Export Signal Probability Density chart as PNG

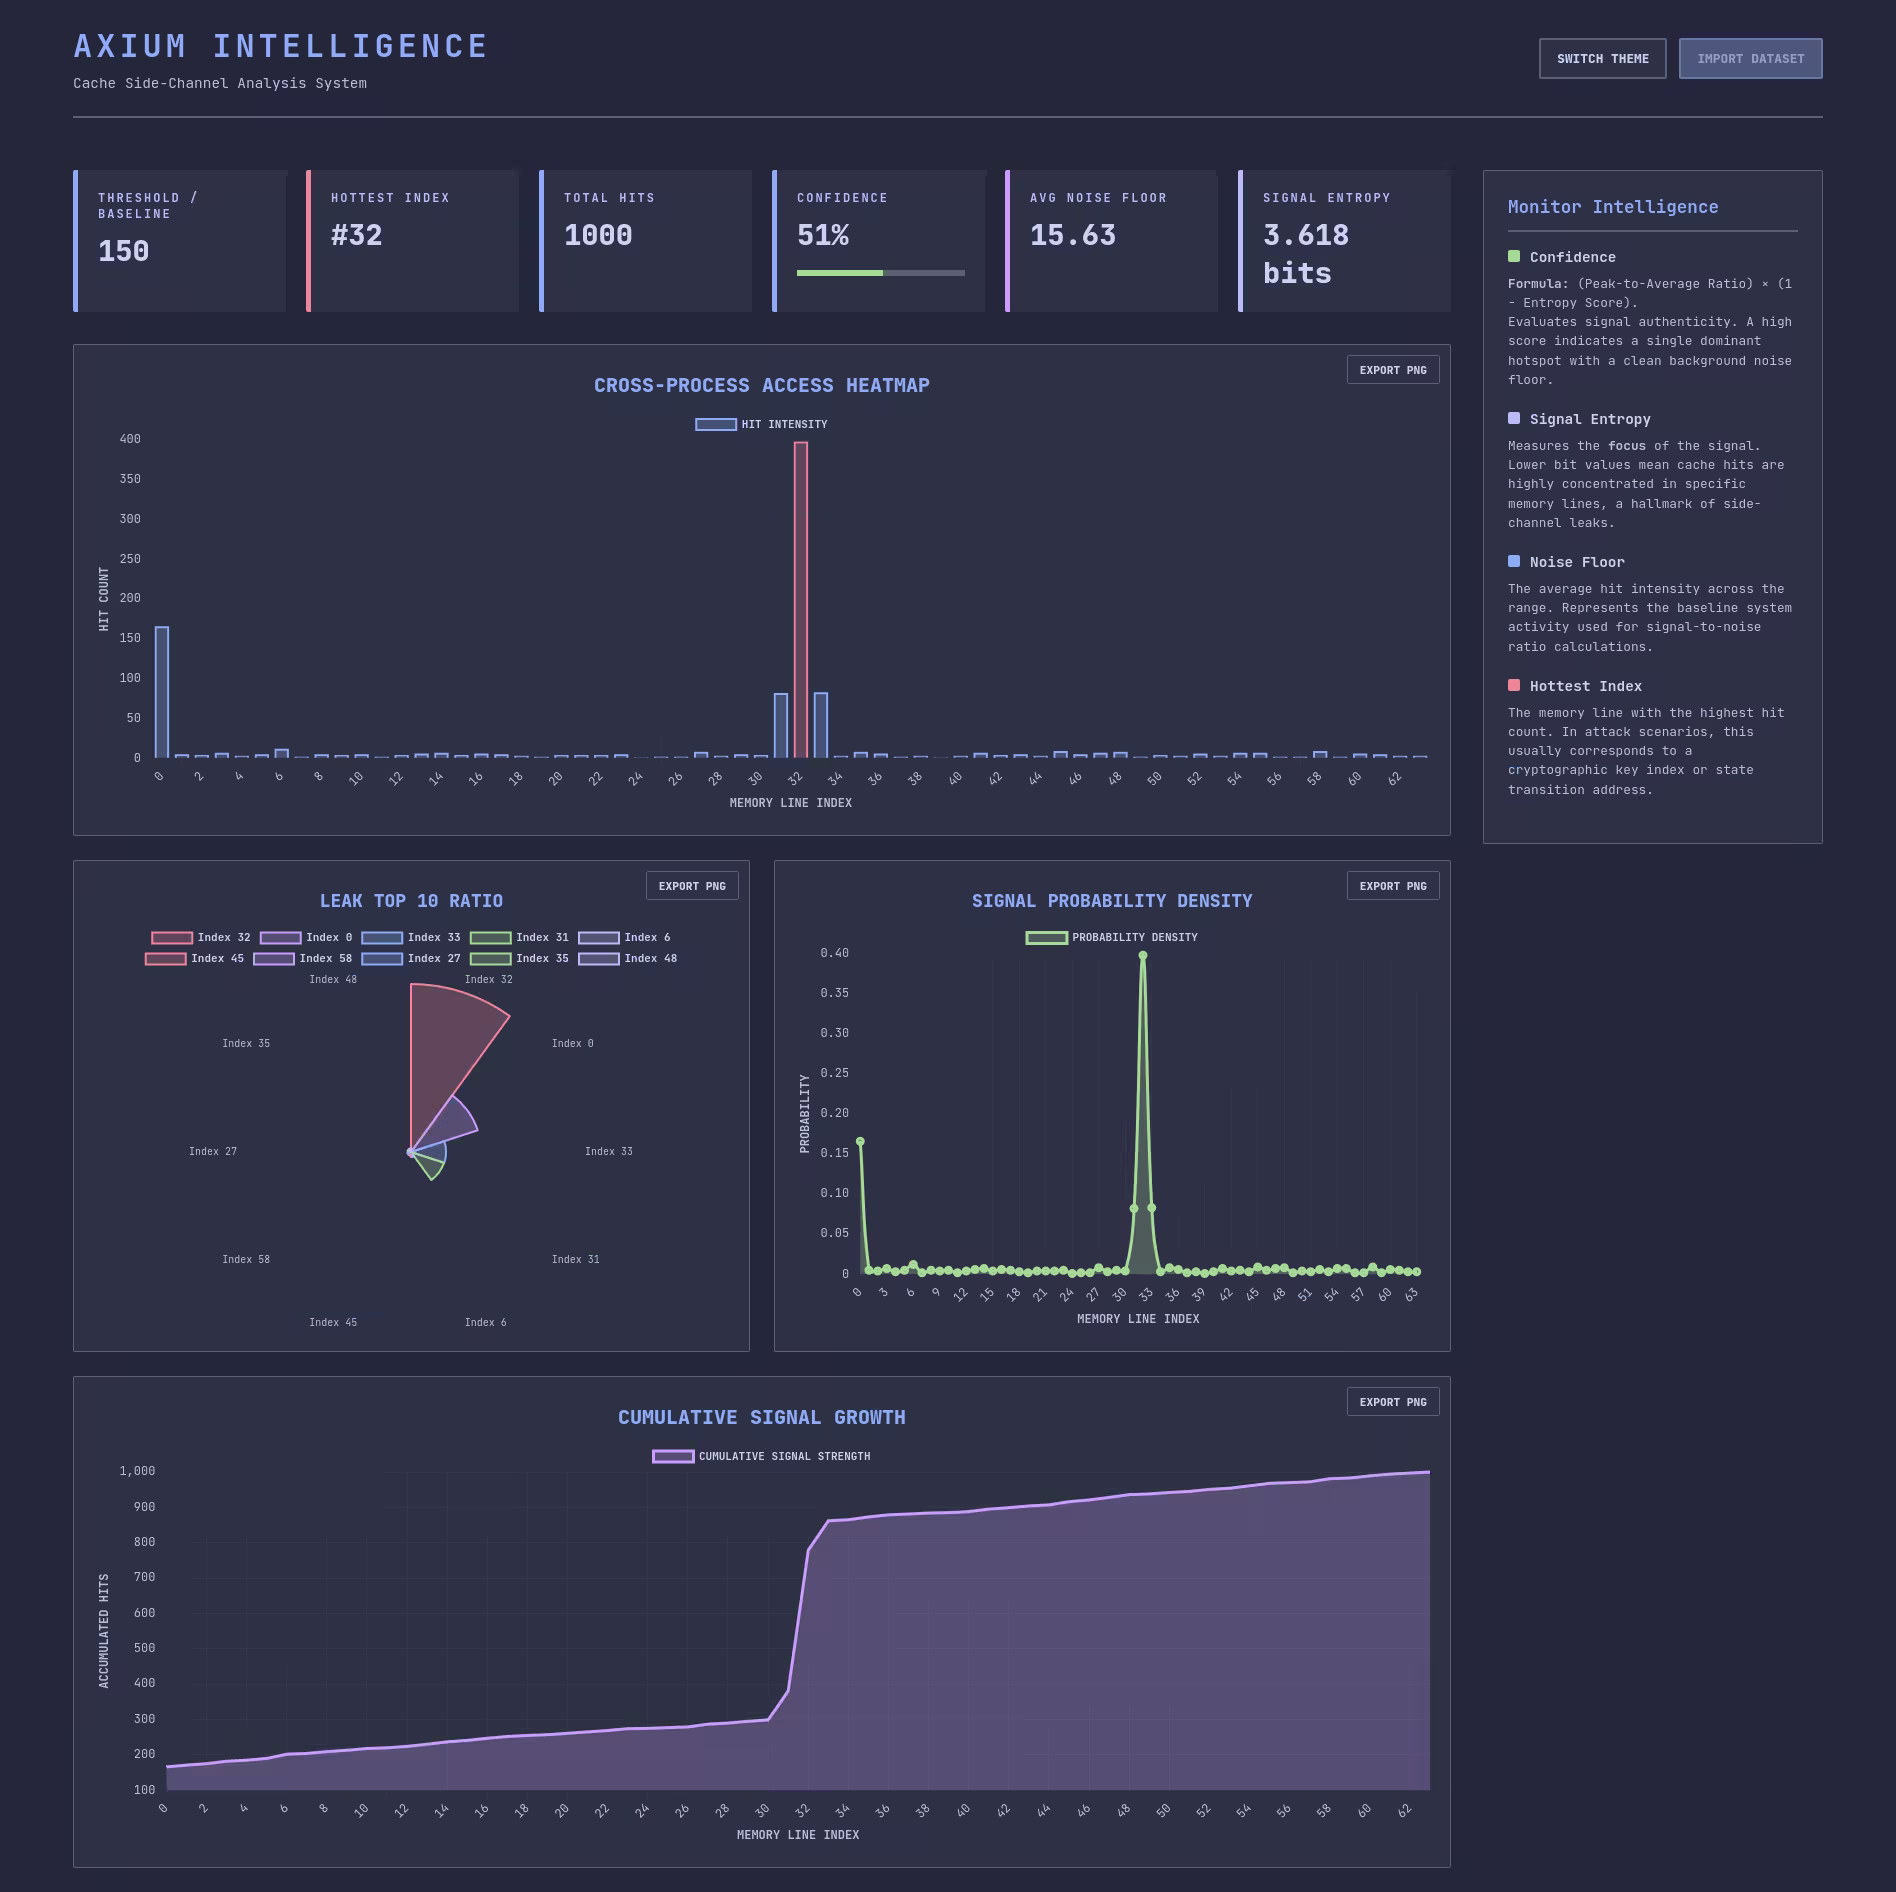point(1392,886)
